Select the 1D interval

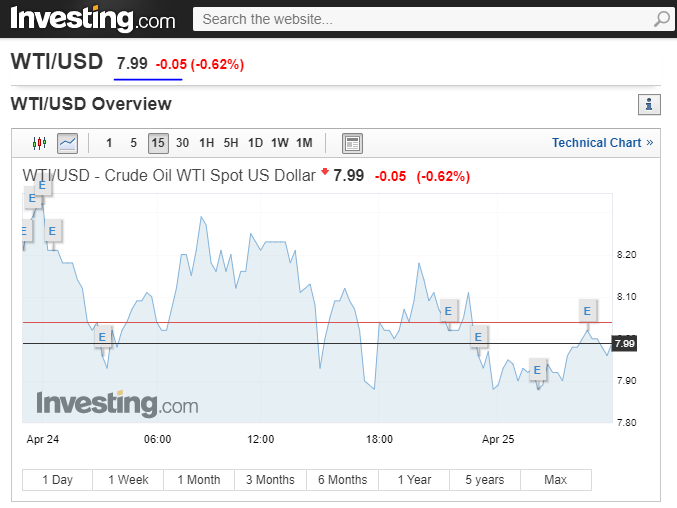(255, 143)
